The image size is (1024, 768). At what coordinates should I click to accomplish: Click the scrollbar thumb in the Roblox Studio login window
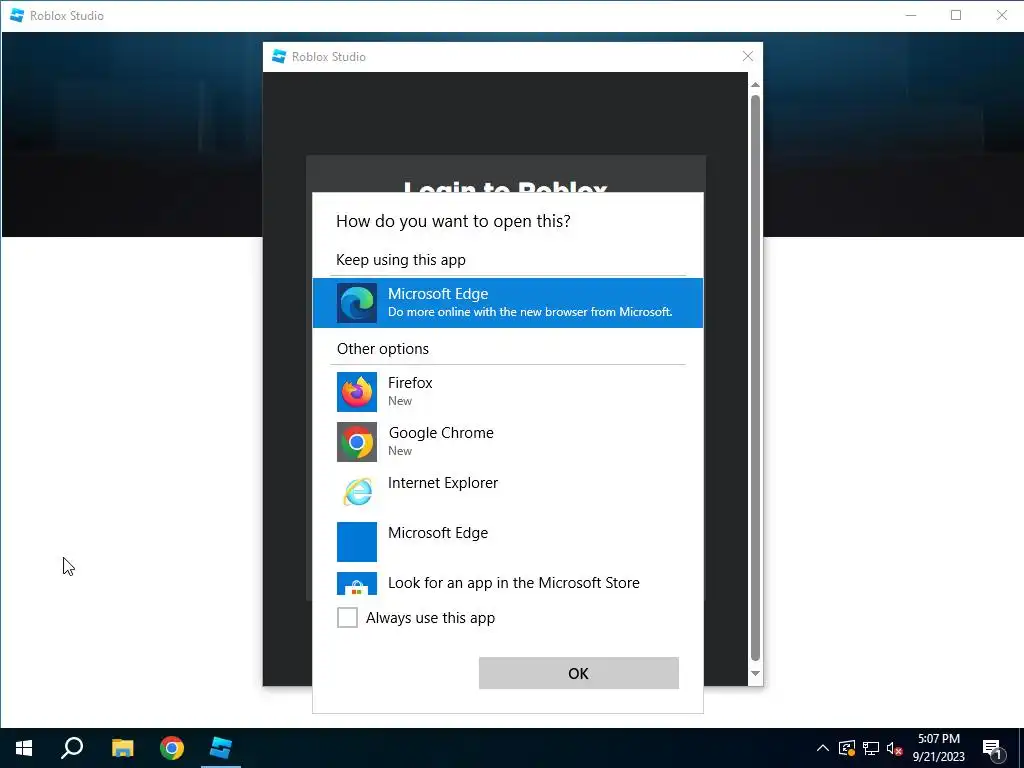point(755,377)
